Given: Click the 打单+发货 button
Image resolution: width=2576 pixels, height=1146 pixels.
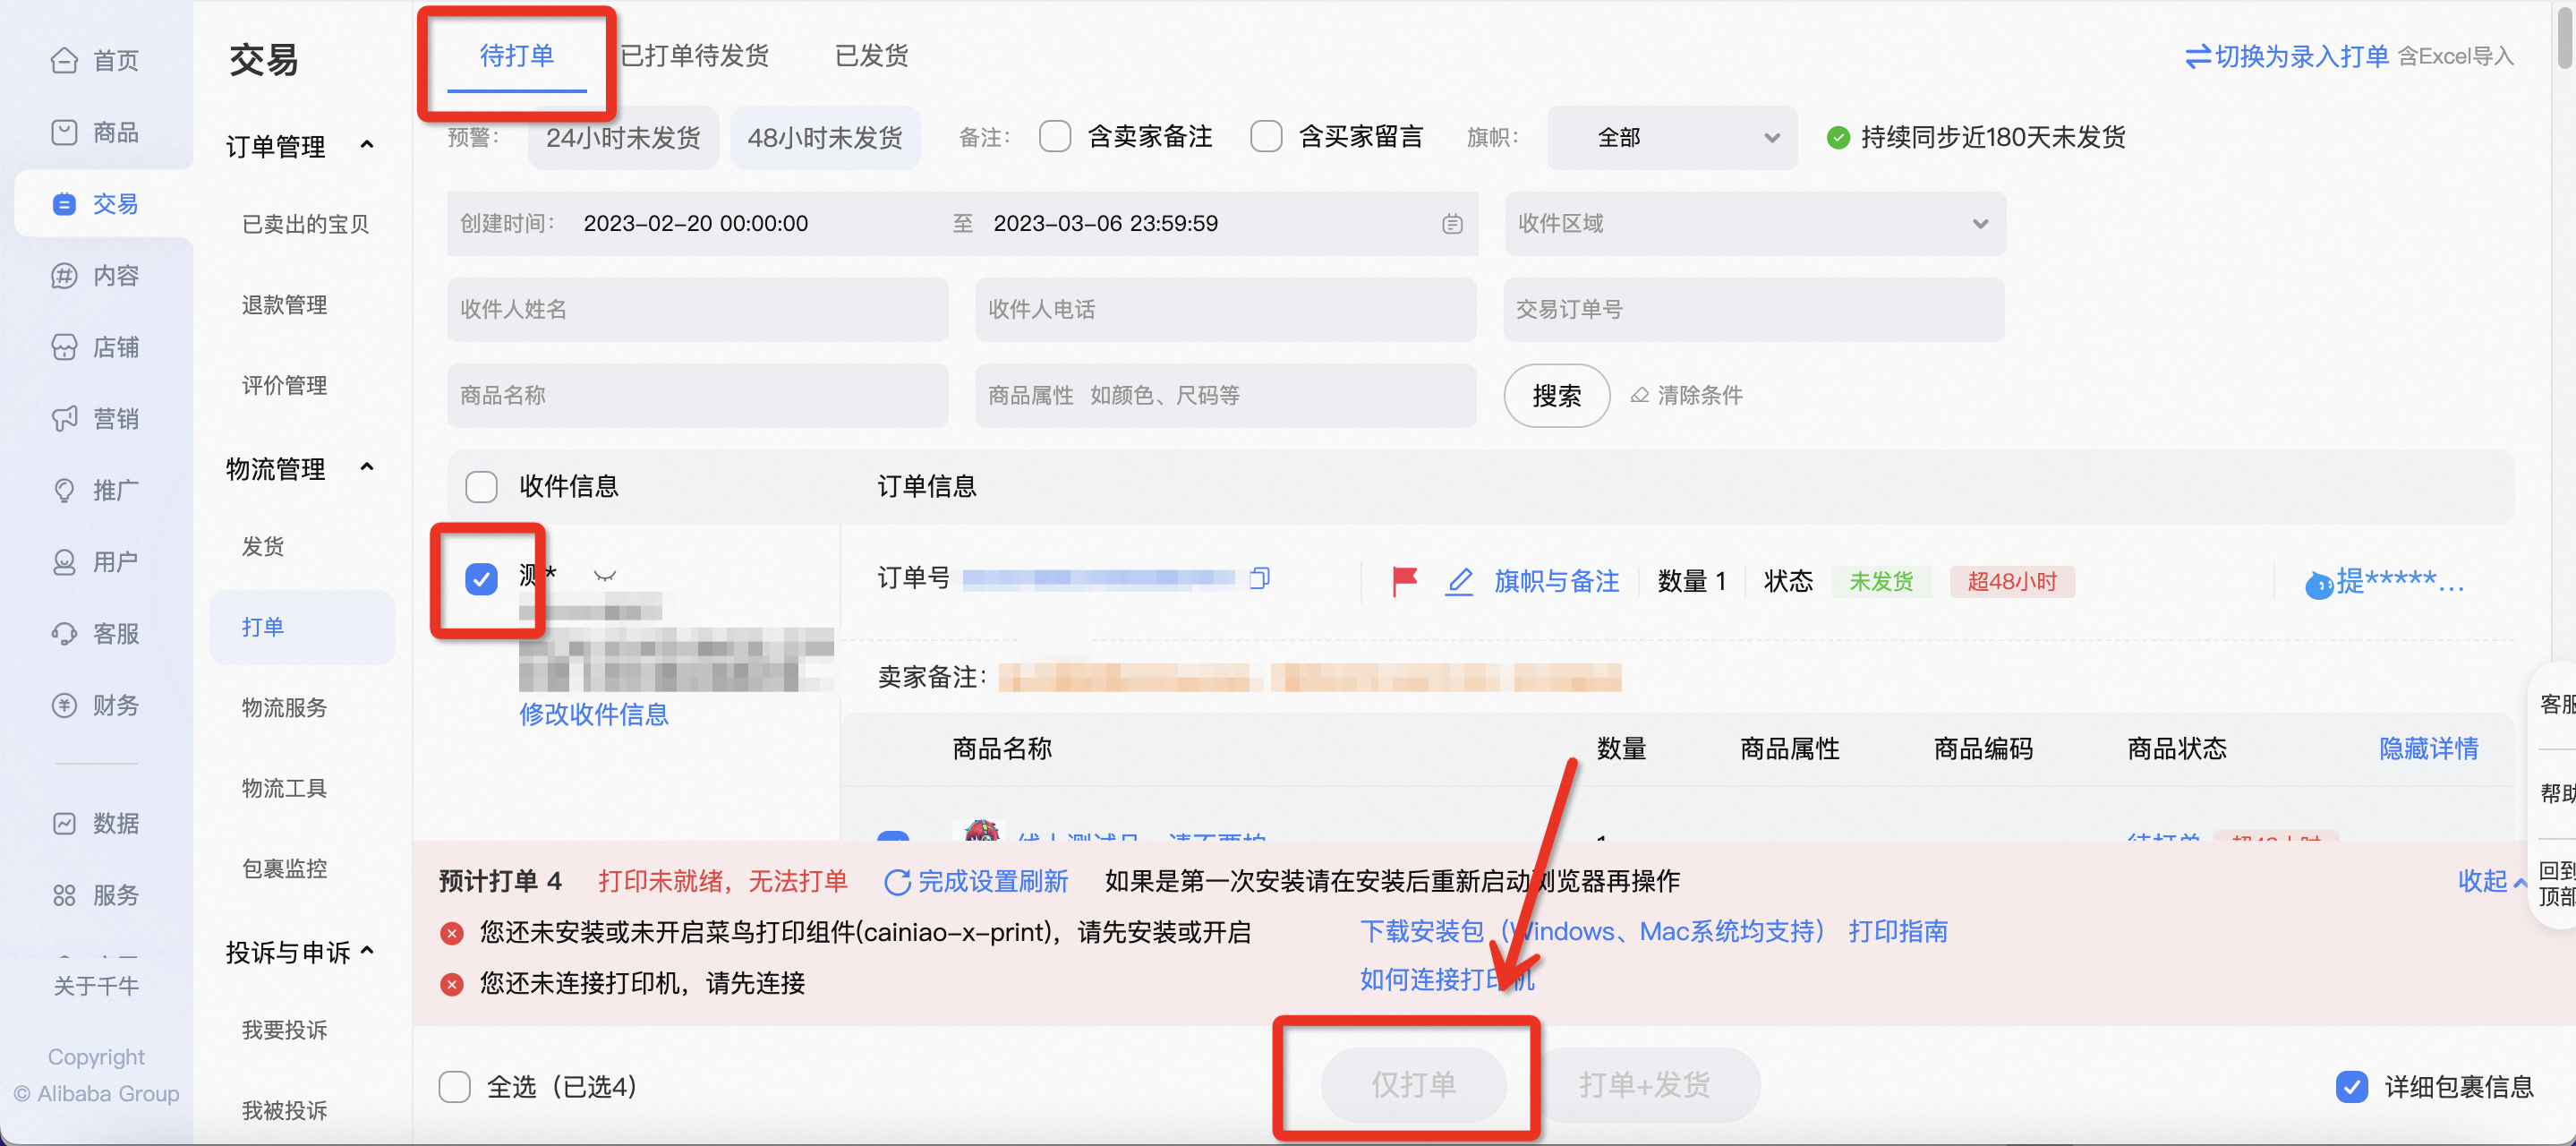Looking at the screenshot, I should point(1645,1085).
